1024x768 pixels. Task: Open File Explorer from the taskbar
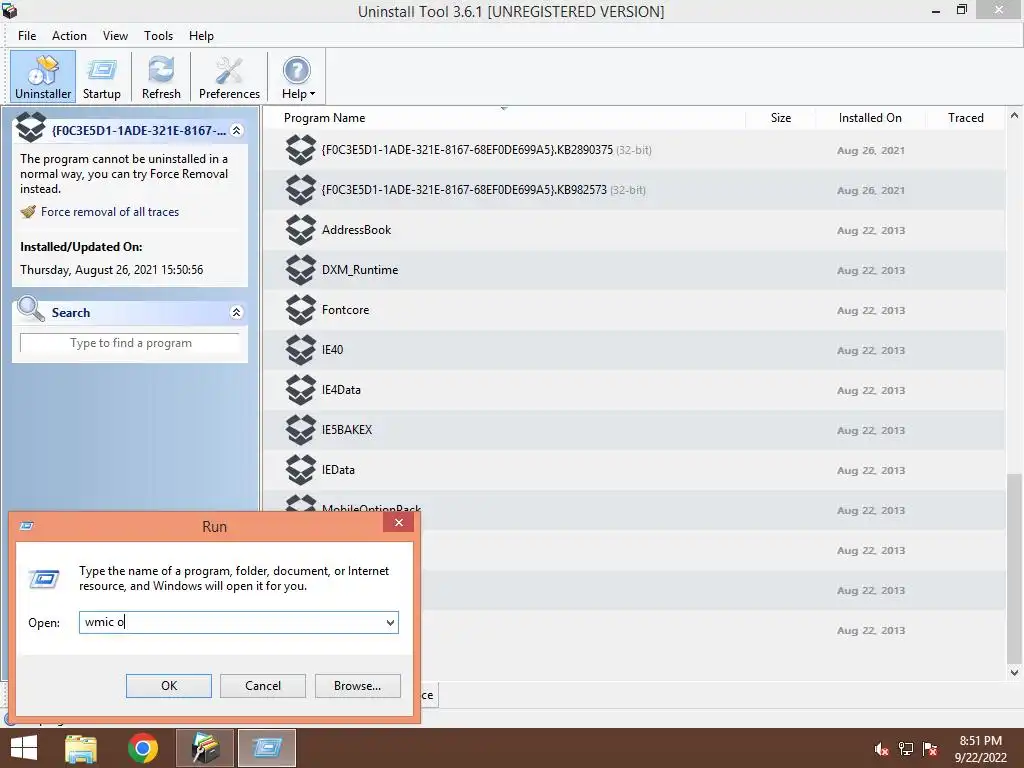coord(81,748)
